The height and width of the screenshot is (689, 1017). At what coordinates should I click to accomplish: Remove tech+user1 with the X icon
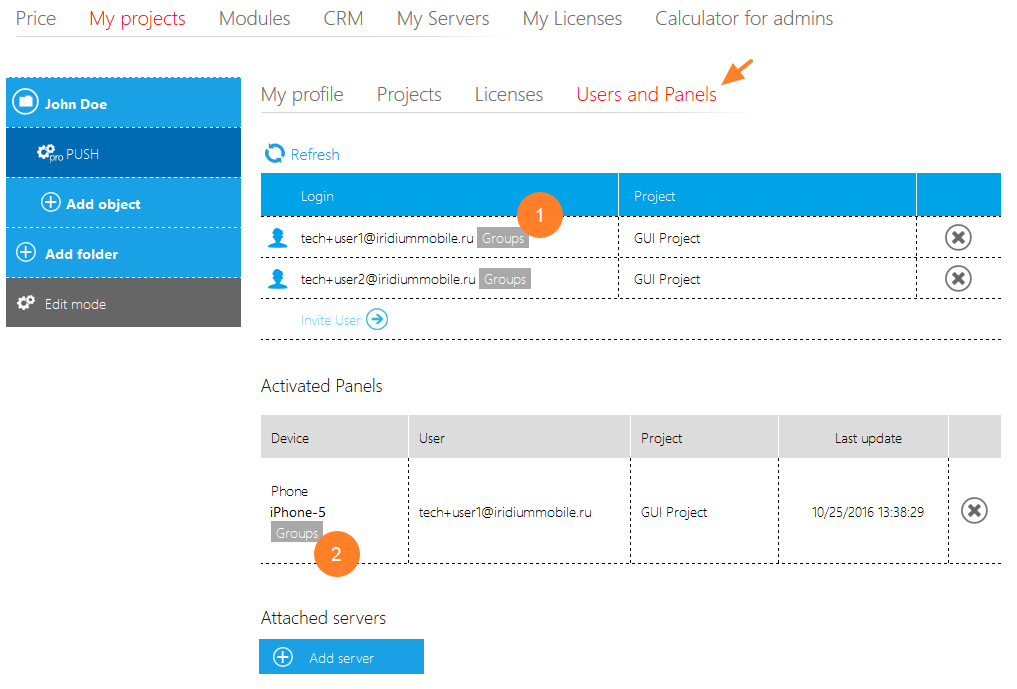click(x=958, y=238)
